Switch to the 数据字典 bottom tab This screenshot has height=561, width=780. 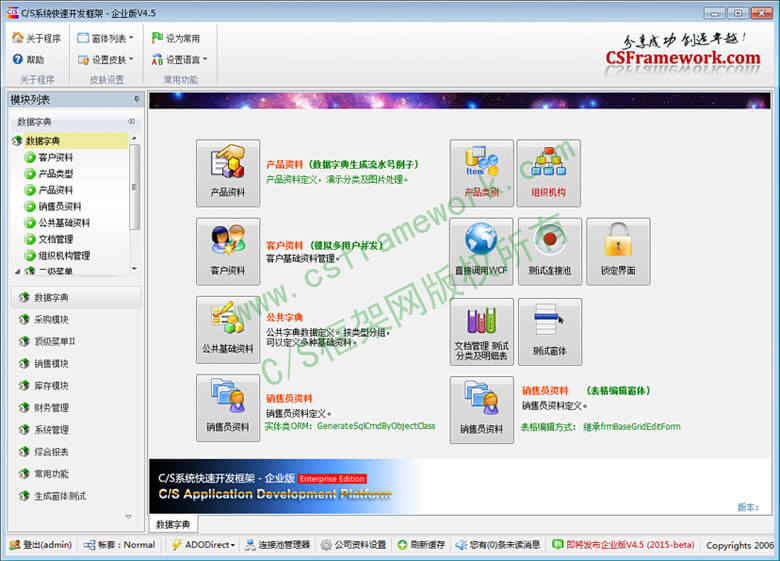(x=173, y=524)
